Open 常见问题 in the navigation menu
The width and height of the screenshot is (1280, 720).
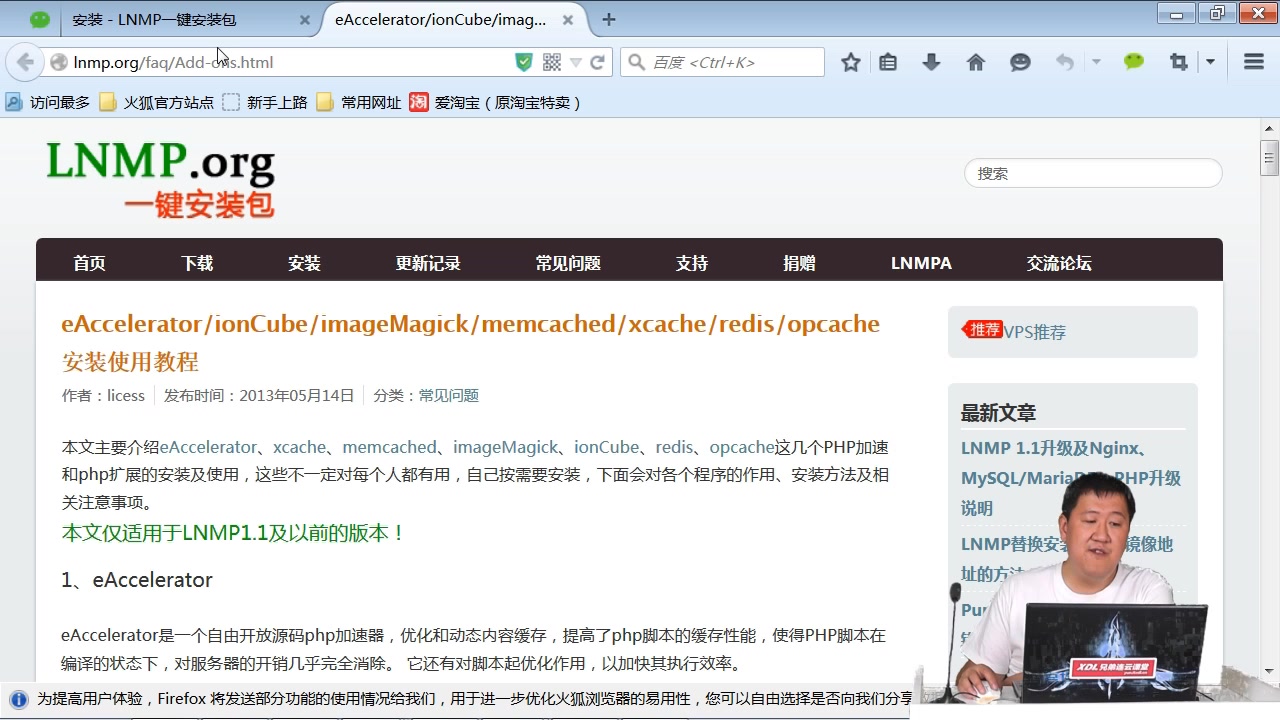[x=568, y=263]
